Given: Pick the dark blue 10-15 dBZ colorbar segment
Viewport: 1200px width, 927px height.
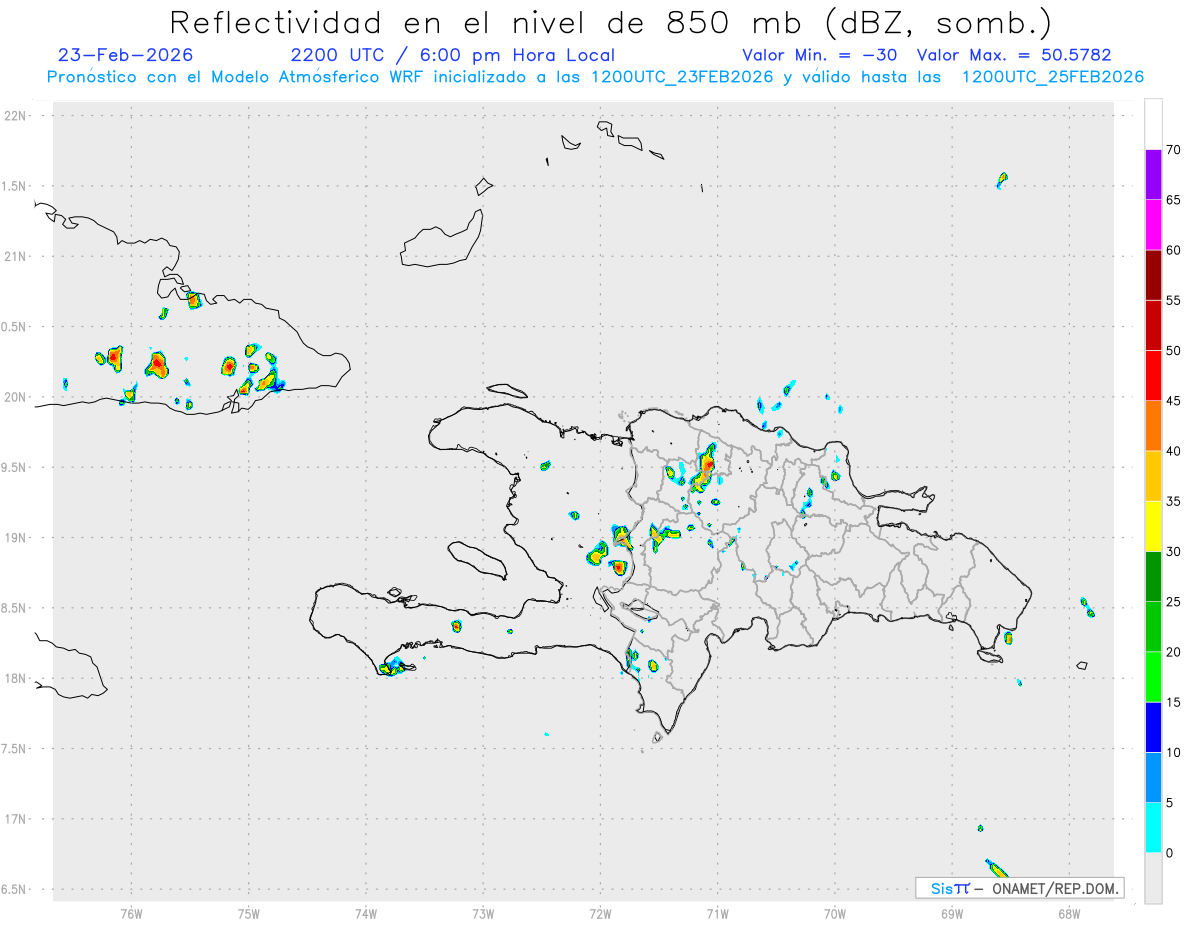Looking at the screenshot, I should 1153,727.
